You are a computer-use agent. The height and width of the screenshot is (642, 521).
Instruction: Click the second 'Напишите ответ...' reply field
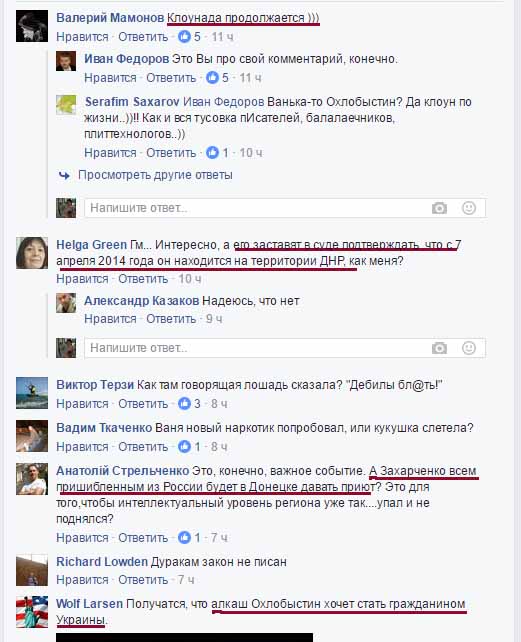[285, 348]
